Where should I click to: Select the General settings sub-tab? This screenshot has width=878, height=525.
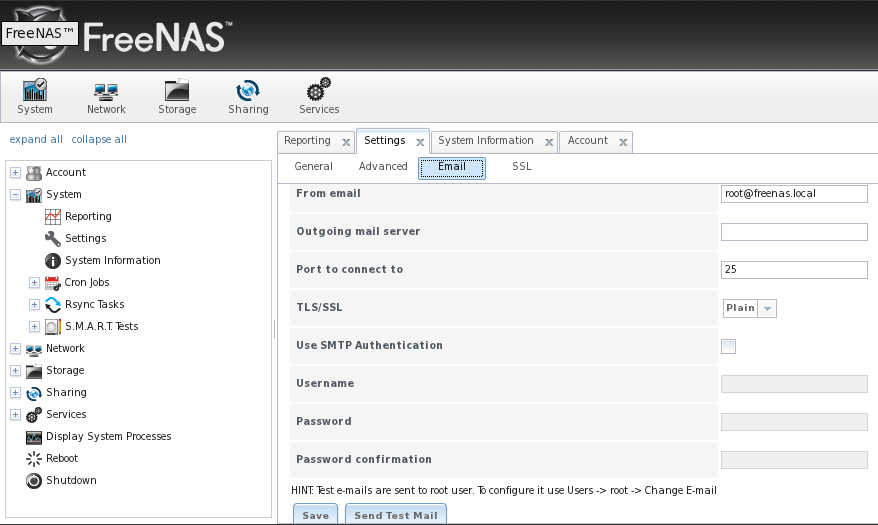coord(314,166)
